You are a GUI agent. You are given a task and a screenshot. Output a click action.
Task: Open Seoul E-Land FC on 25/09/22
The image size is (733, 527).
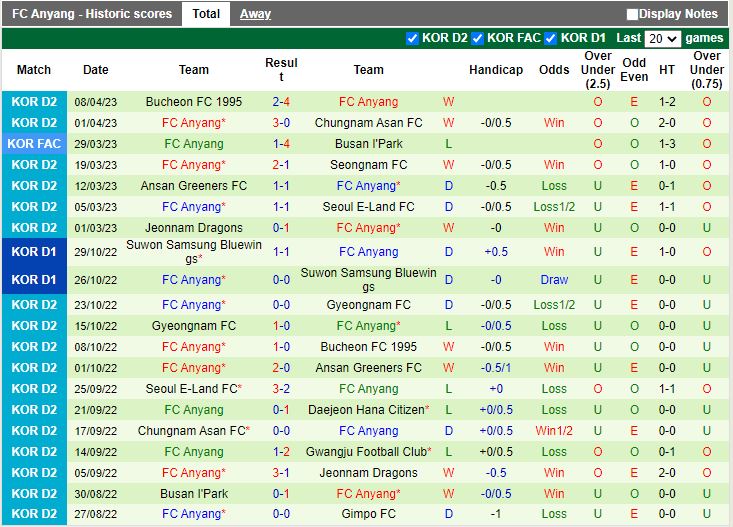click(194, 389)
